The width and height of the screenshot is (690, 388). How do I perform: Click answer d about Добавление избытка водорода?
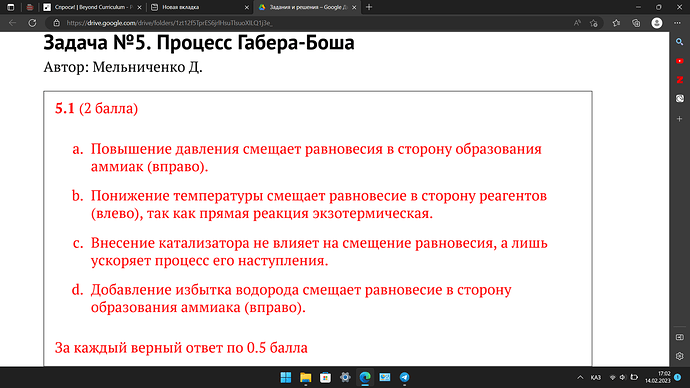click(x=301, y=298)
